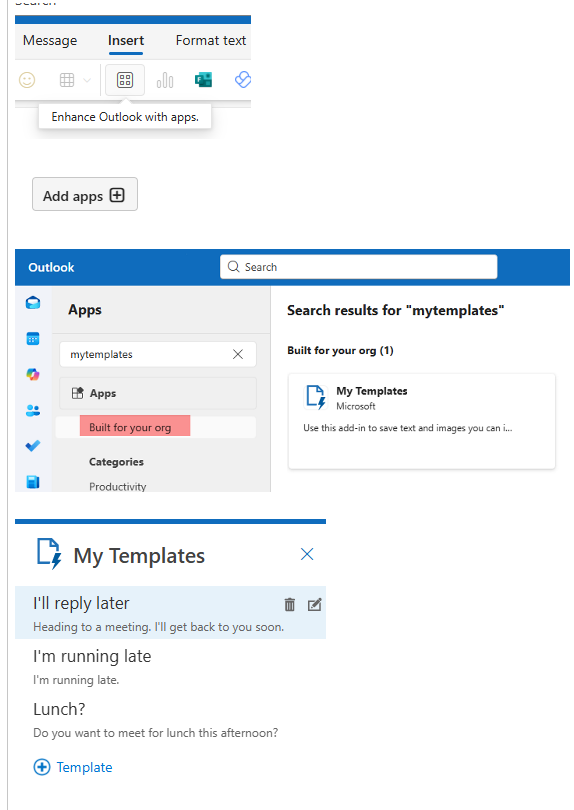Click the My Templates pane logo icon

coord(50,554)
